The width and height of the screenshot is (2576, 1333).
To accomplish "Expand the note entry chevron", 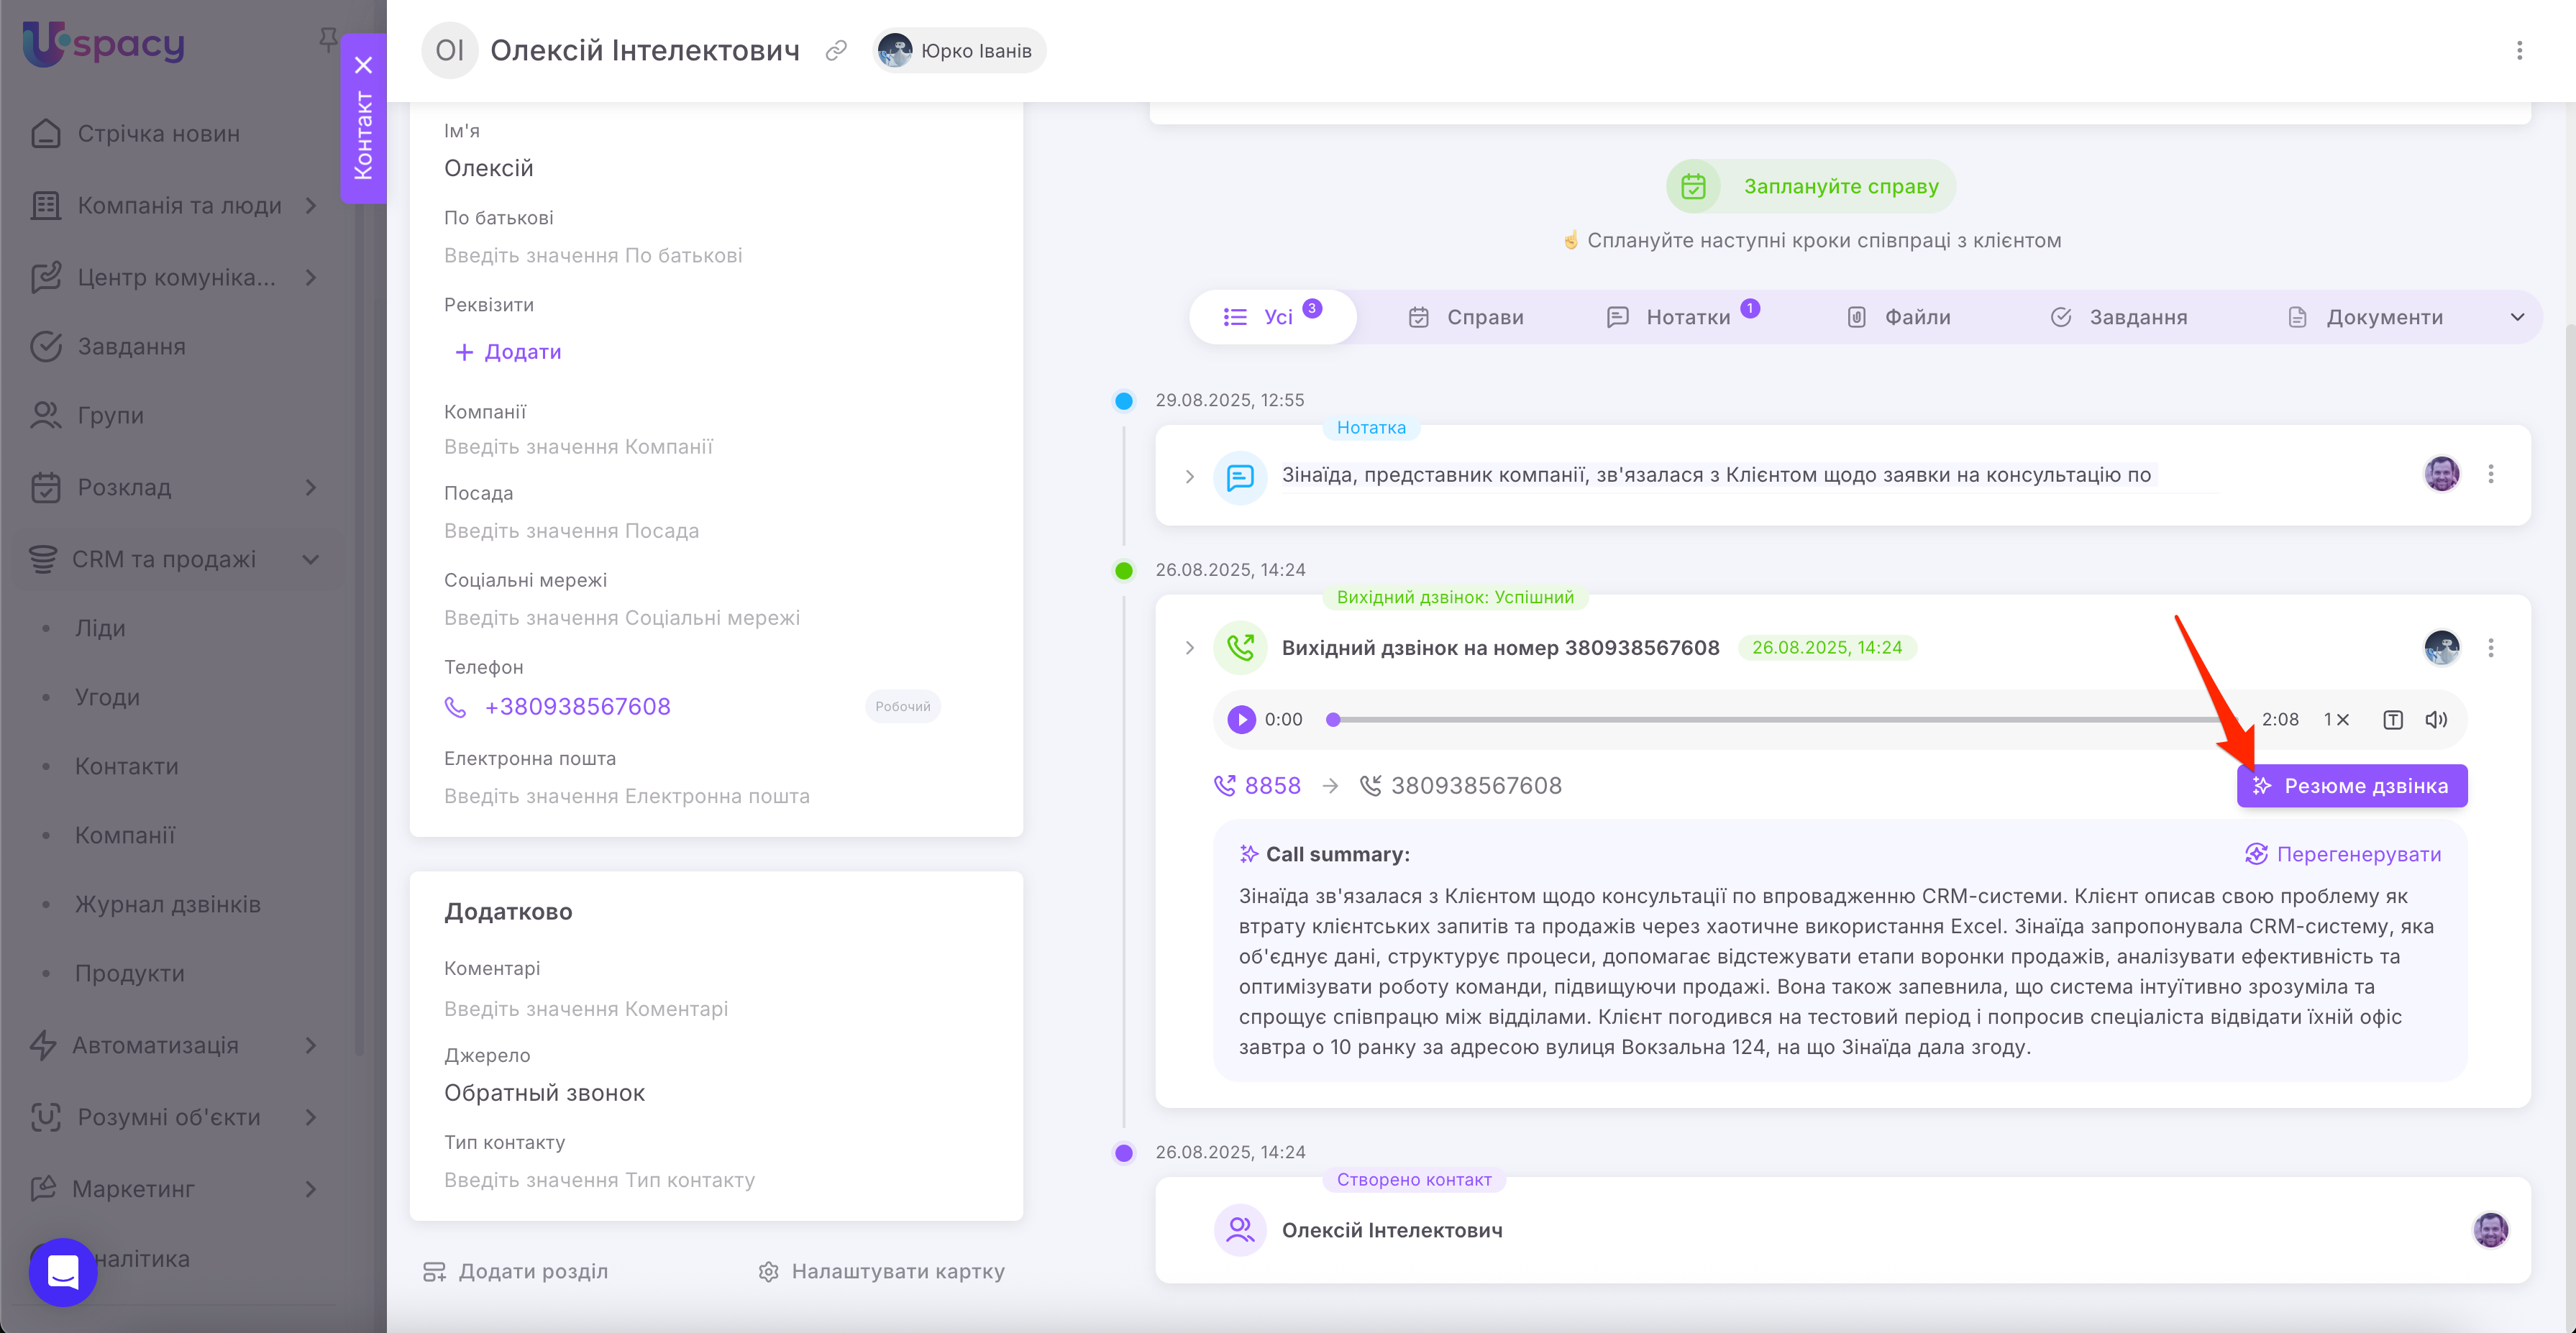I will pos(1189,476).
